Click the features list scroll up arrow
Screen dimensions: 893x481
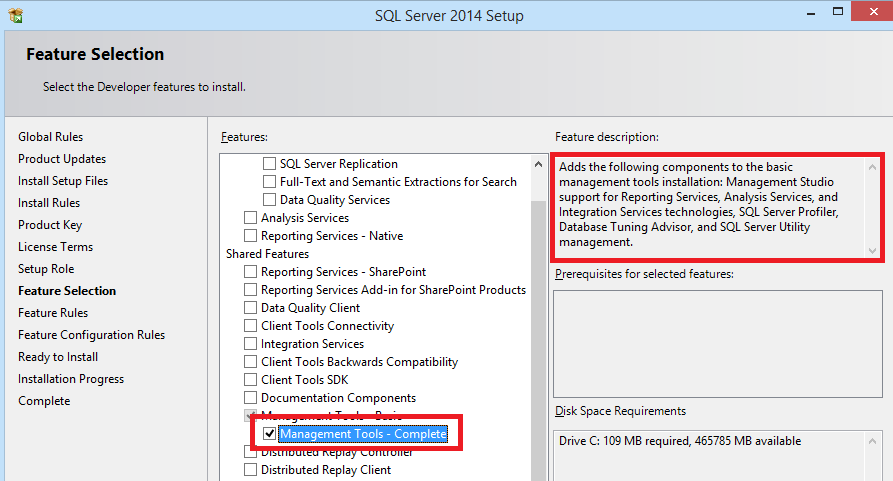click(x=538, y=165)
